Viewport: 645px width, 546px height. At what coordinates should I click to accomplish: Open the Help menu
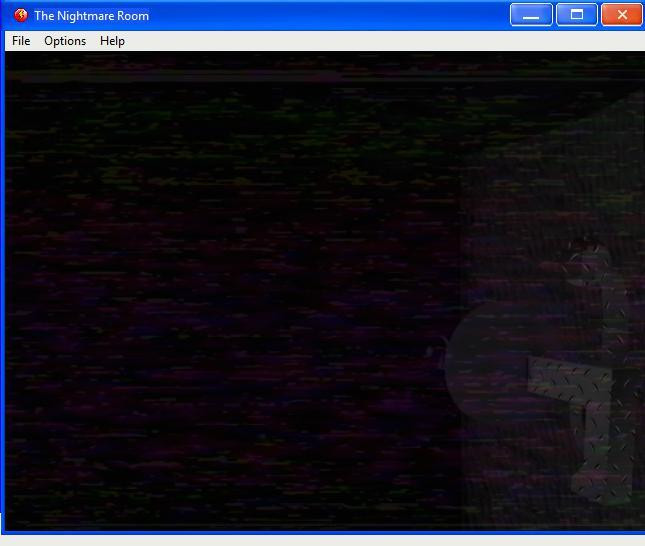point(112,41)
